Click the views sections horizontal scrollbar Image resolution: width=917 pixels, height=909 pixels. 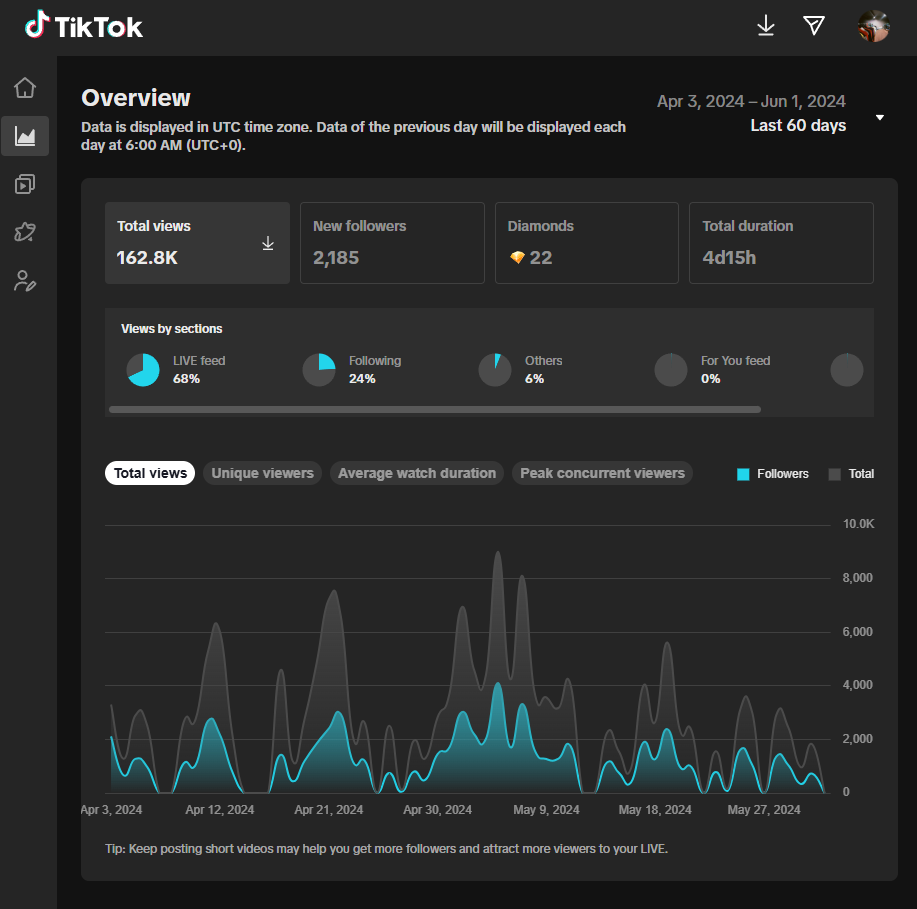coord(435,409)
